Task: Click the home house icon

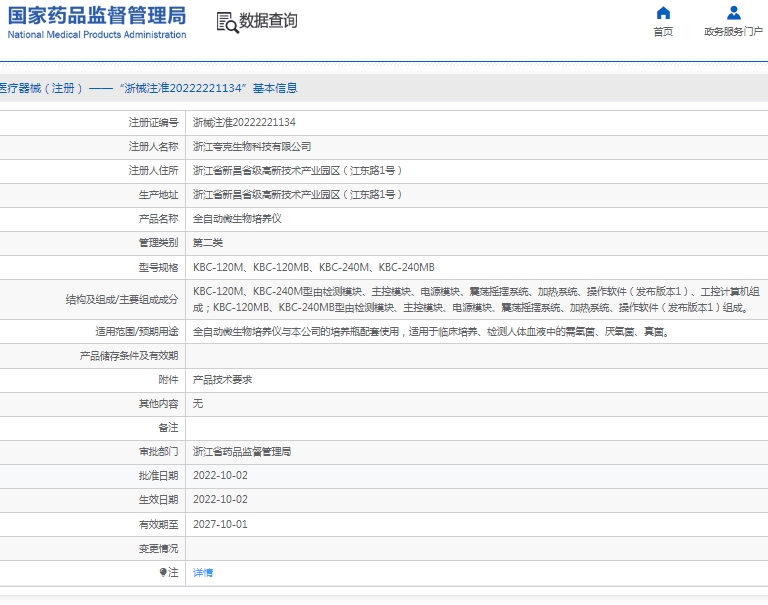Action: [x=663, y=13]
